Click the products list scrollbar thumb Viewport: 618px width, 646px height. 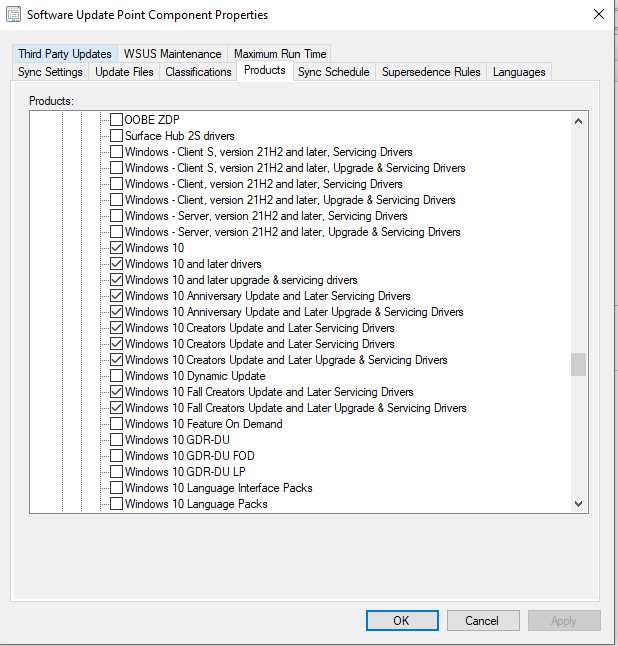click(578, 364)
